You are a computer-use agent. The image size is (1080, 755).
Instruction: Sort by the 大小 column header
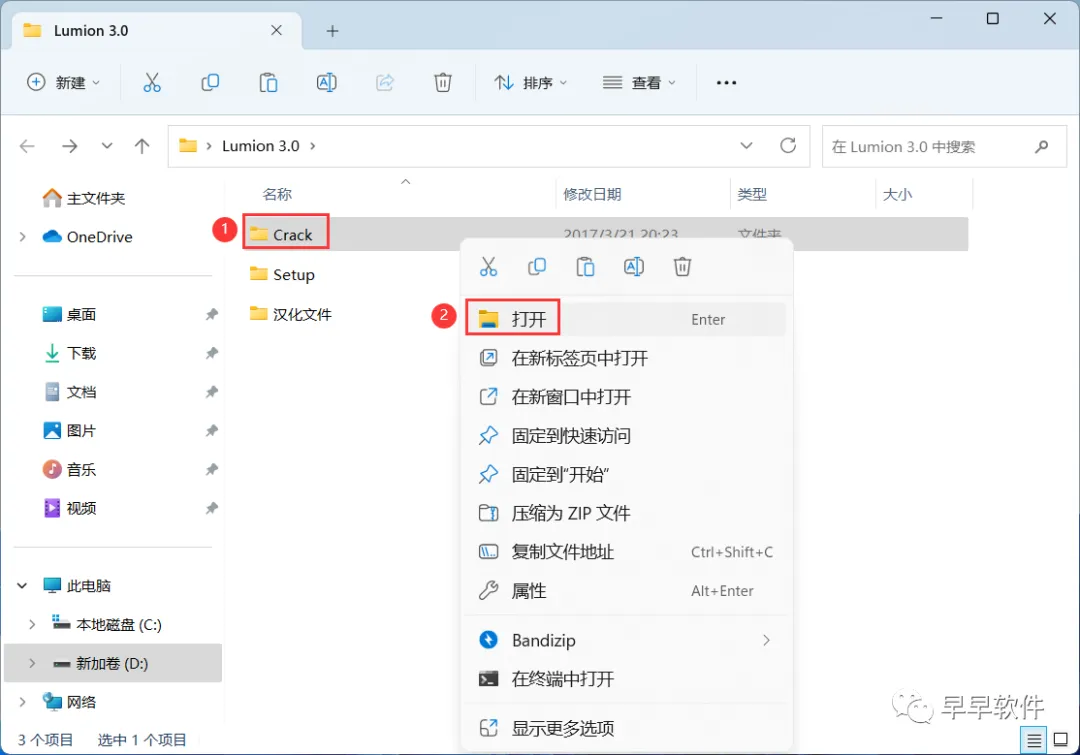(x=897, y=195)
